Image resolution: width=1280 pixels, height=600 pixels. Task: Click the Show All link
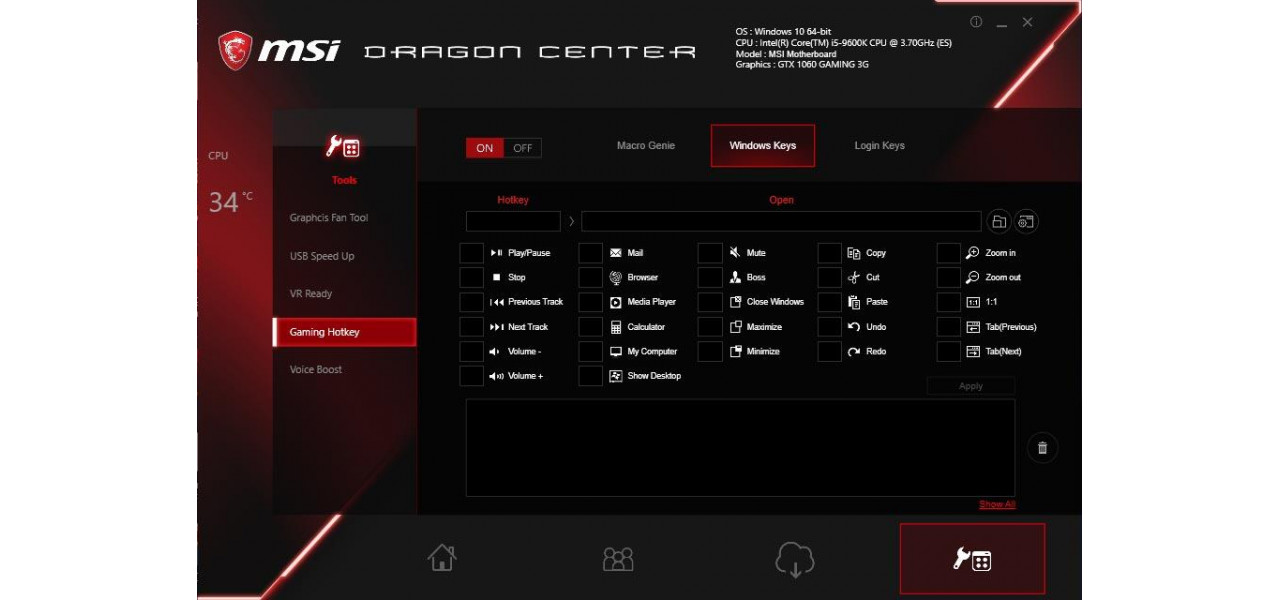pyautogui.click(x=997, y=505)
